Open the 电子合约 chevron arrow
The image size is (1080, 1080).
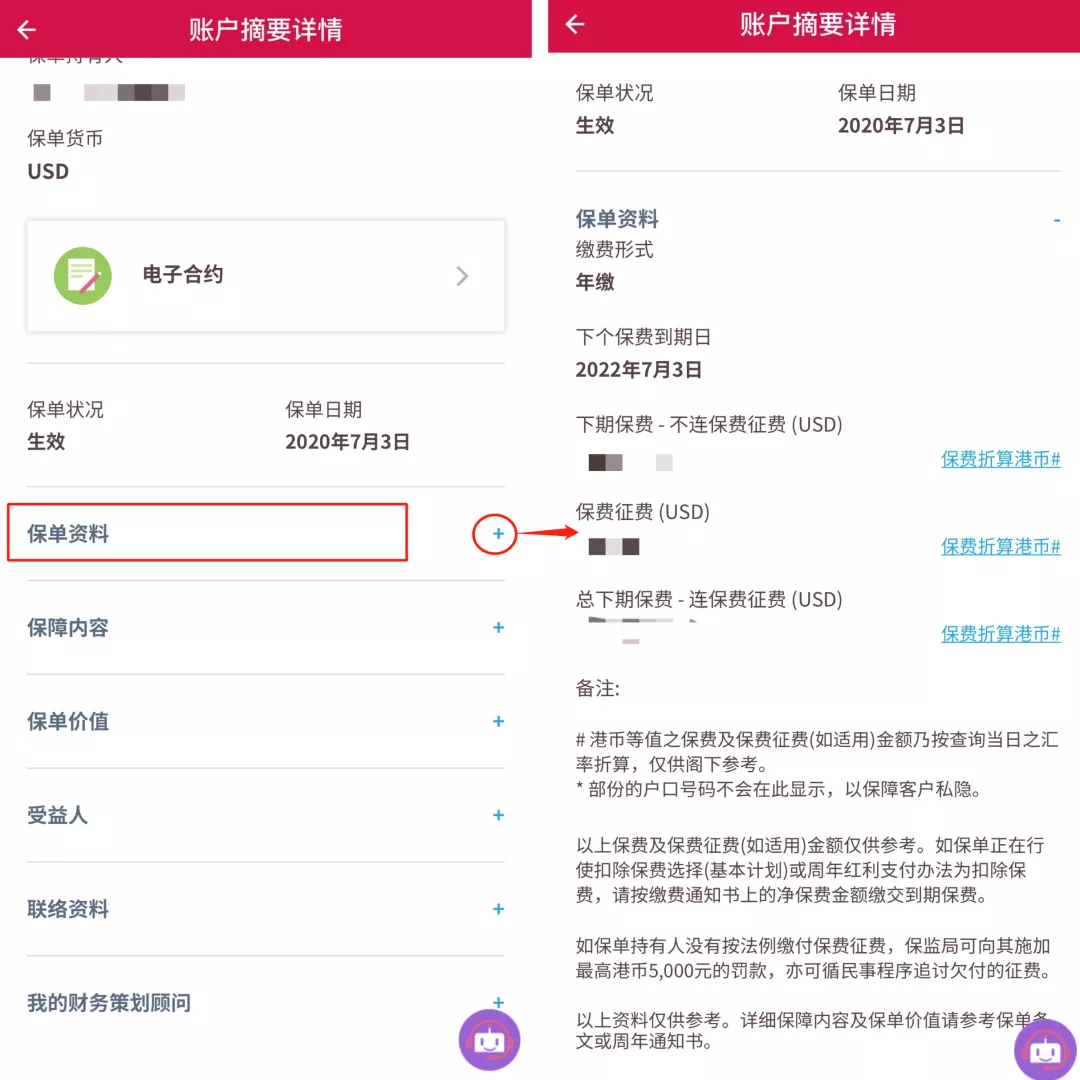462,276
